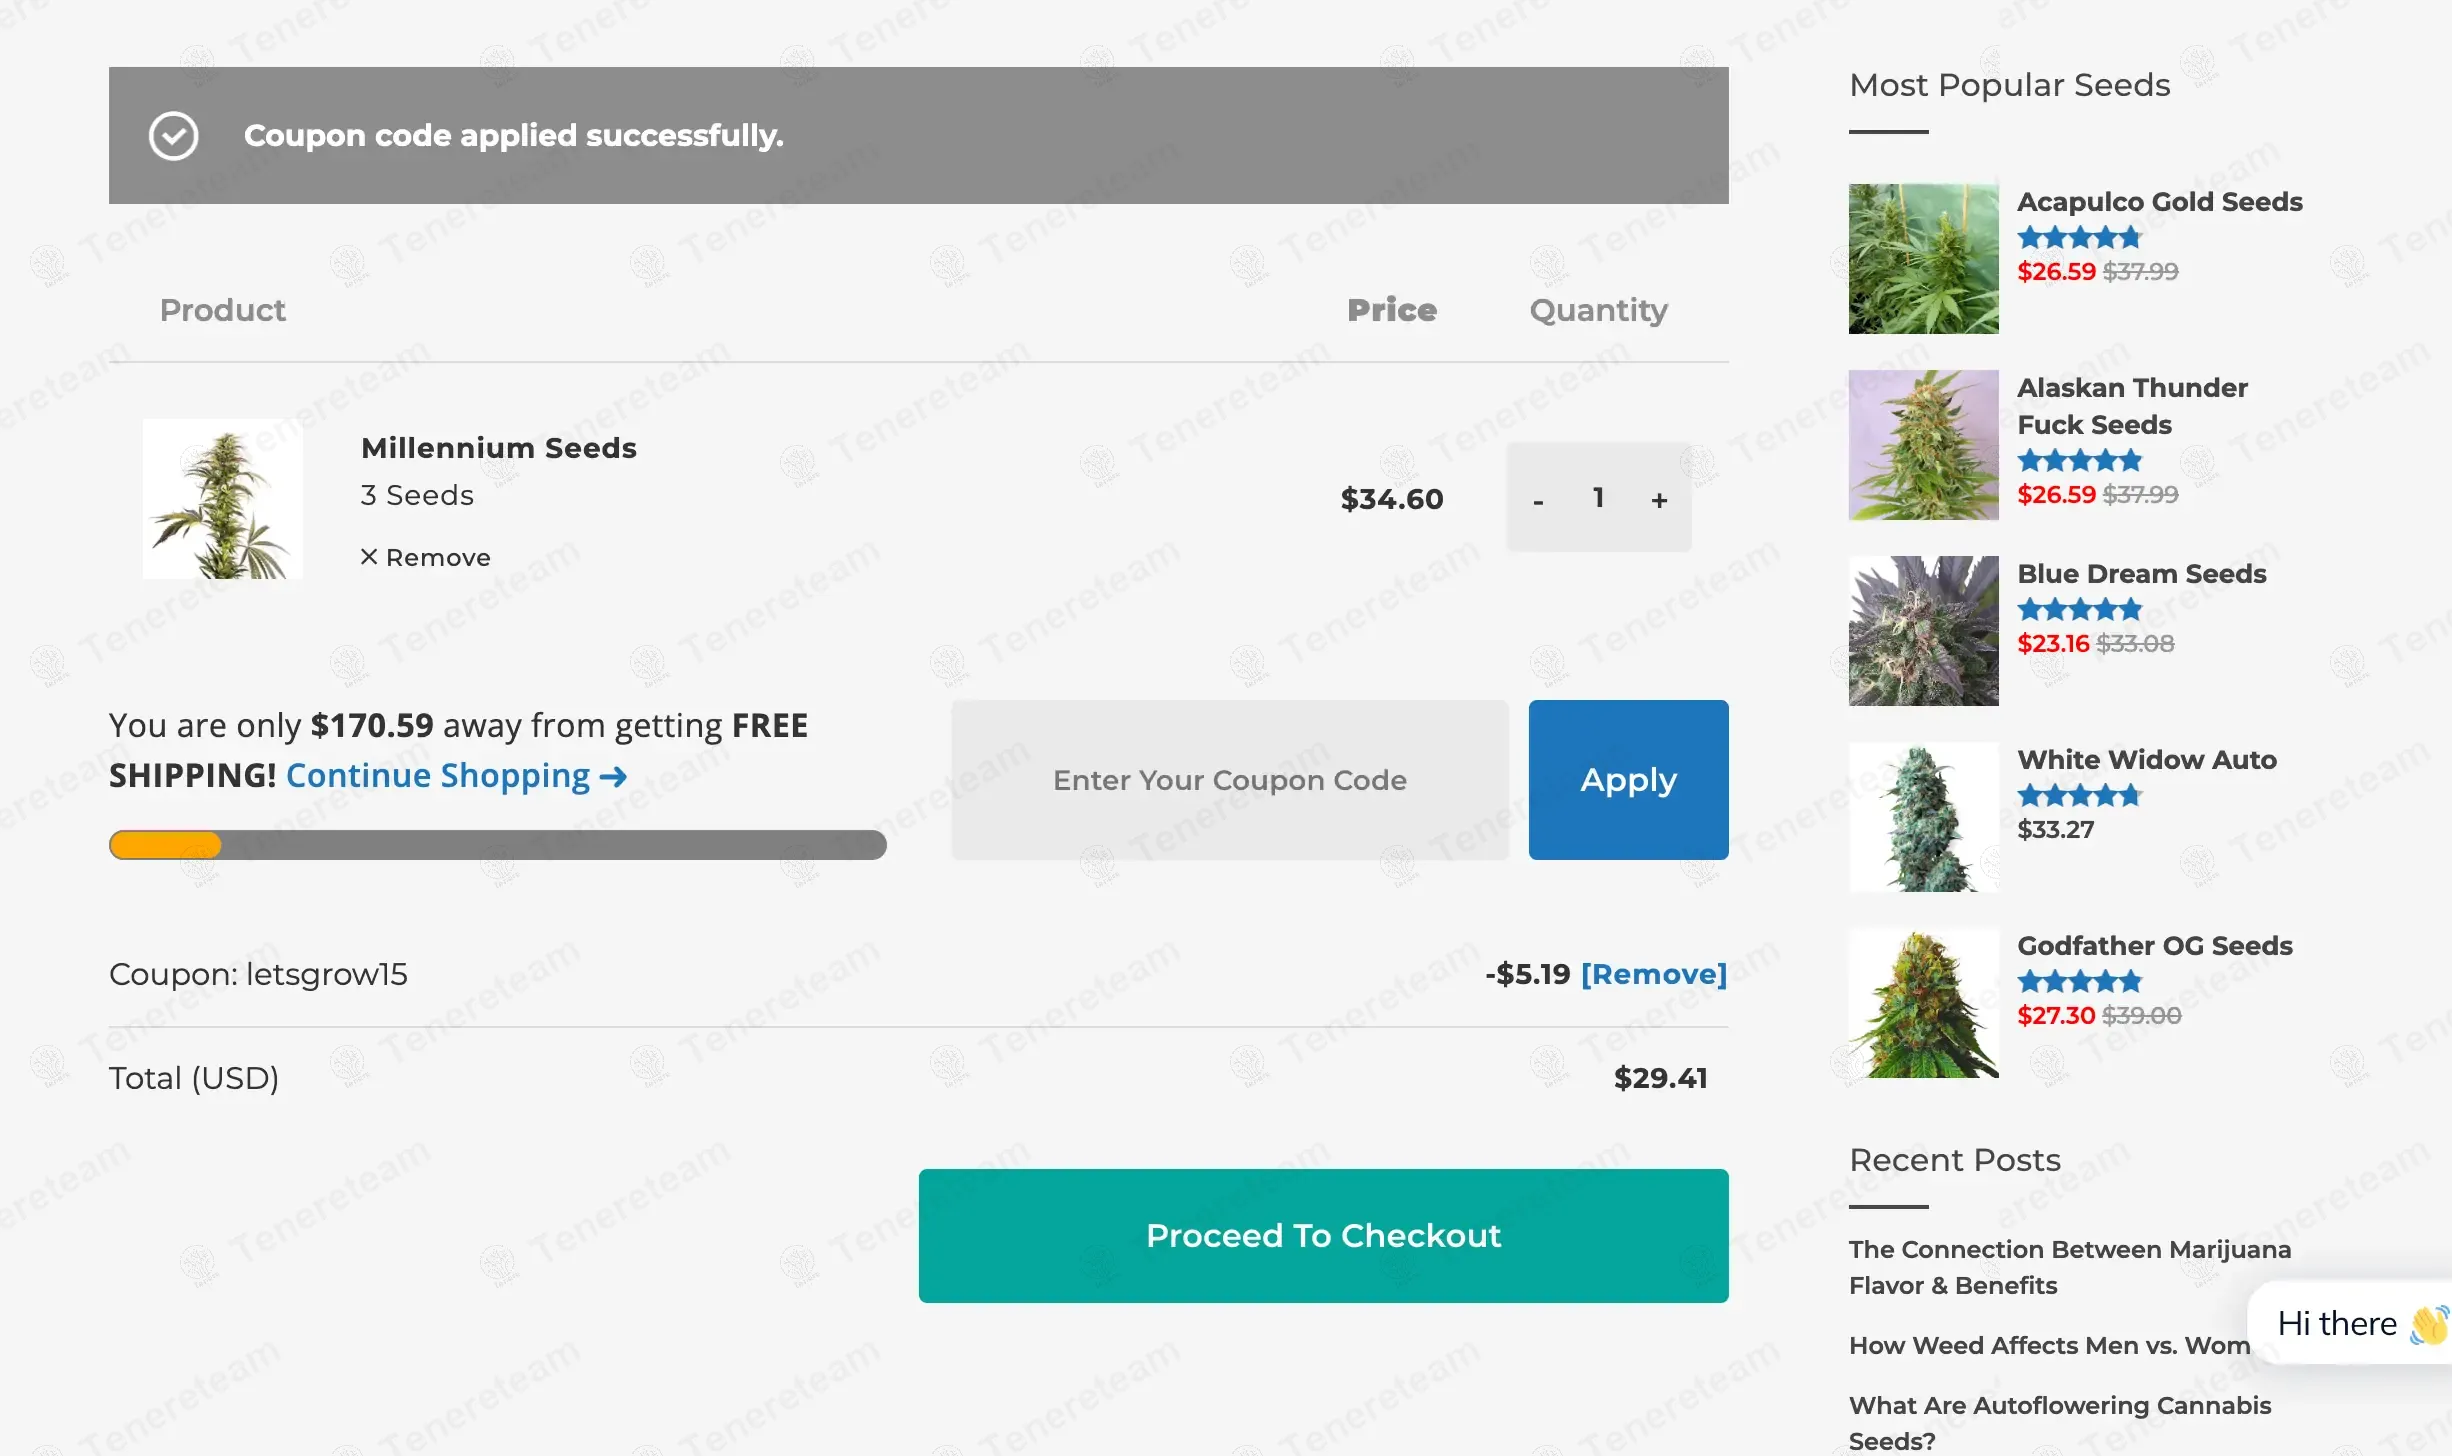
Task: Proceed To Checkout
Action: (x=1324, y=1236)
